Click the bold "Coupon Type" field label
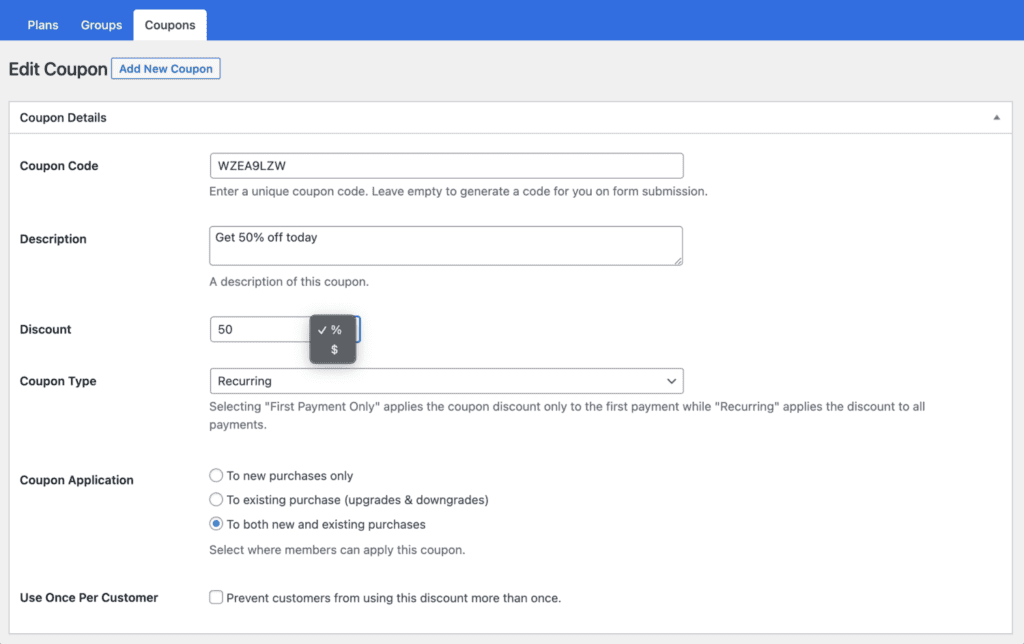The height and width of the screenshot is (644, 1024). click(x=58, y=381)
